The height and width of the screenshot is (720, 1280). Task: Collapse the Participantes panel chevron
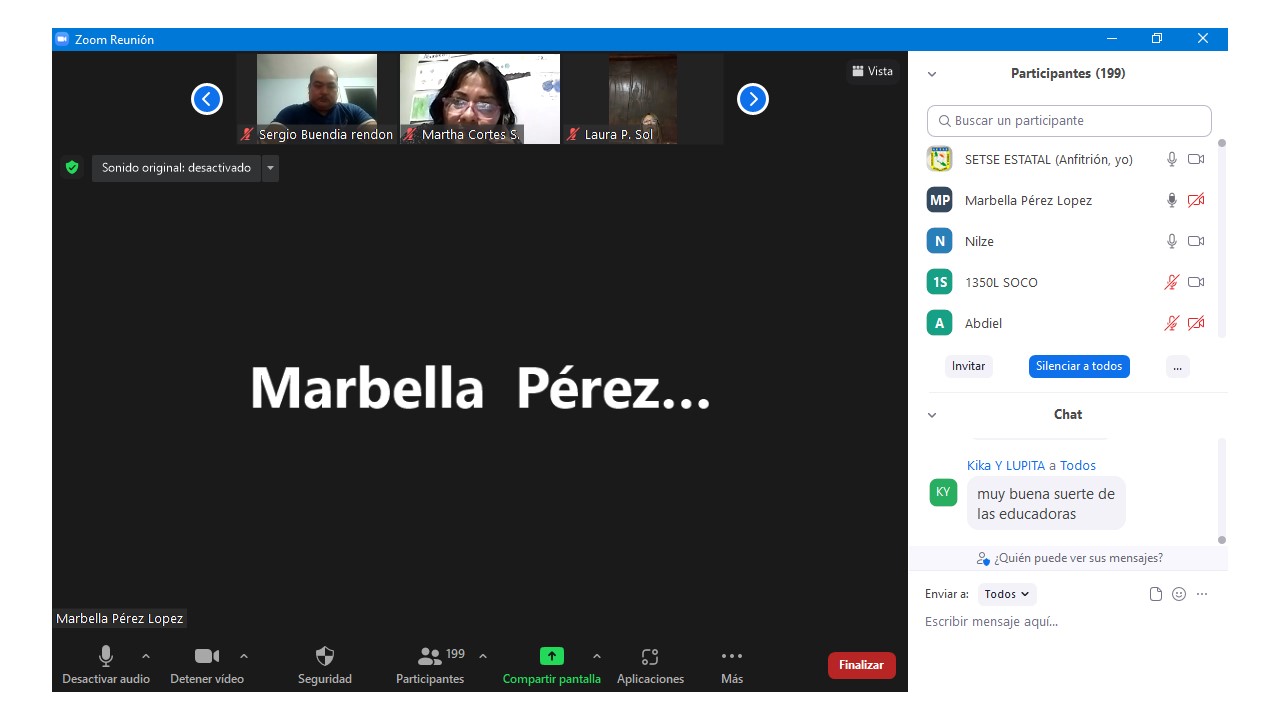[x=932, y=74]
